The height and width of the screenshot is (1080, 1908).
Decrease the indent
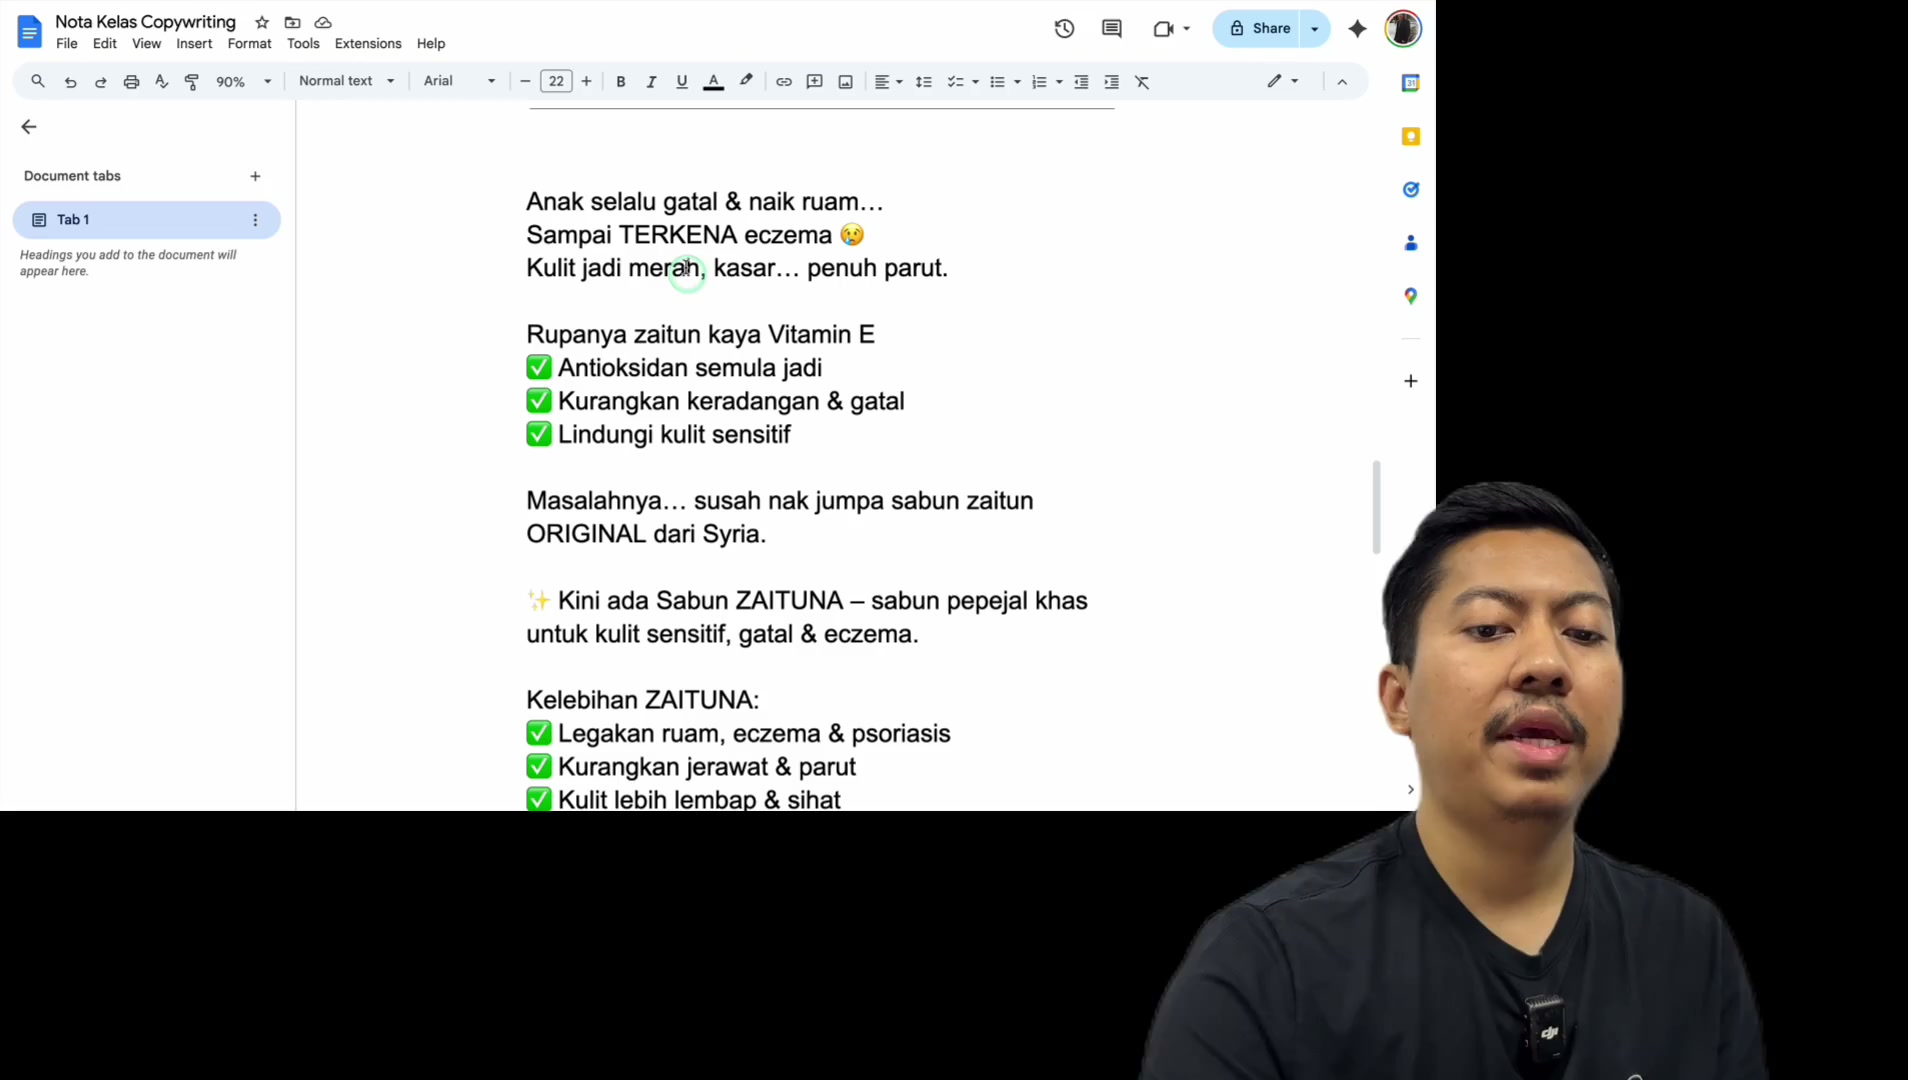tap(1081, 82)
